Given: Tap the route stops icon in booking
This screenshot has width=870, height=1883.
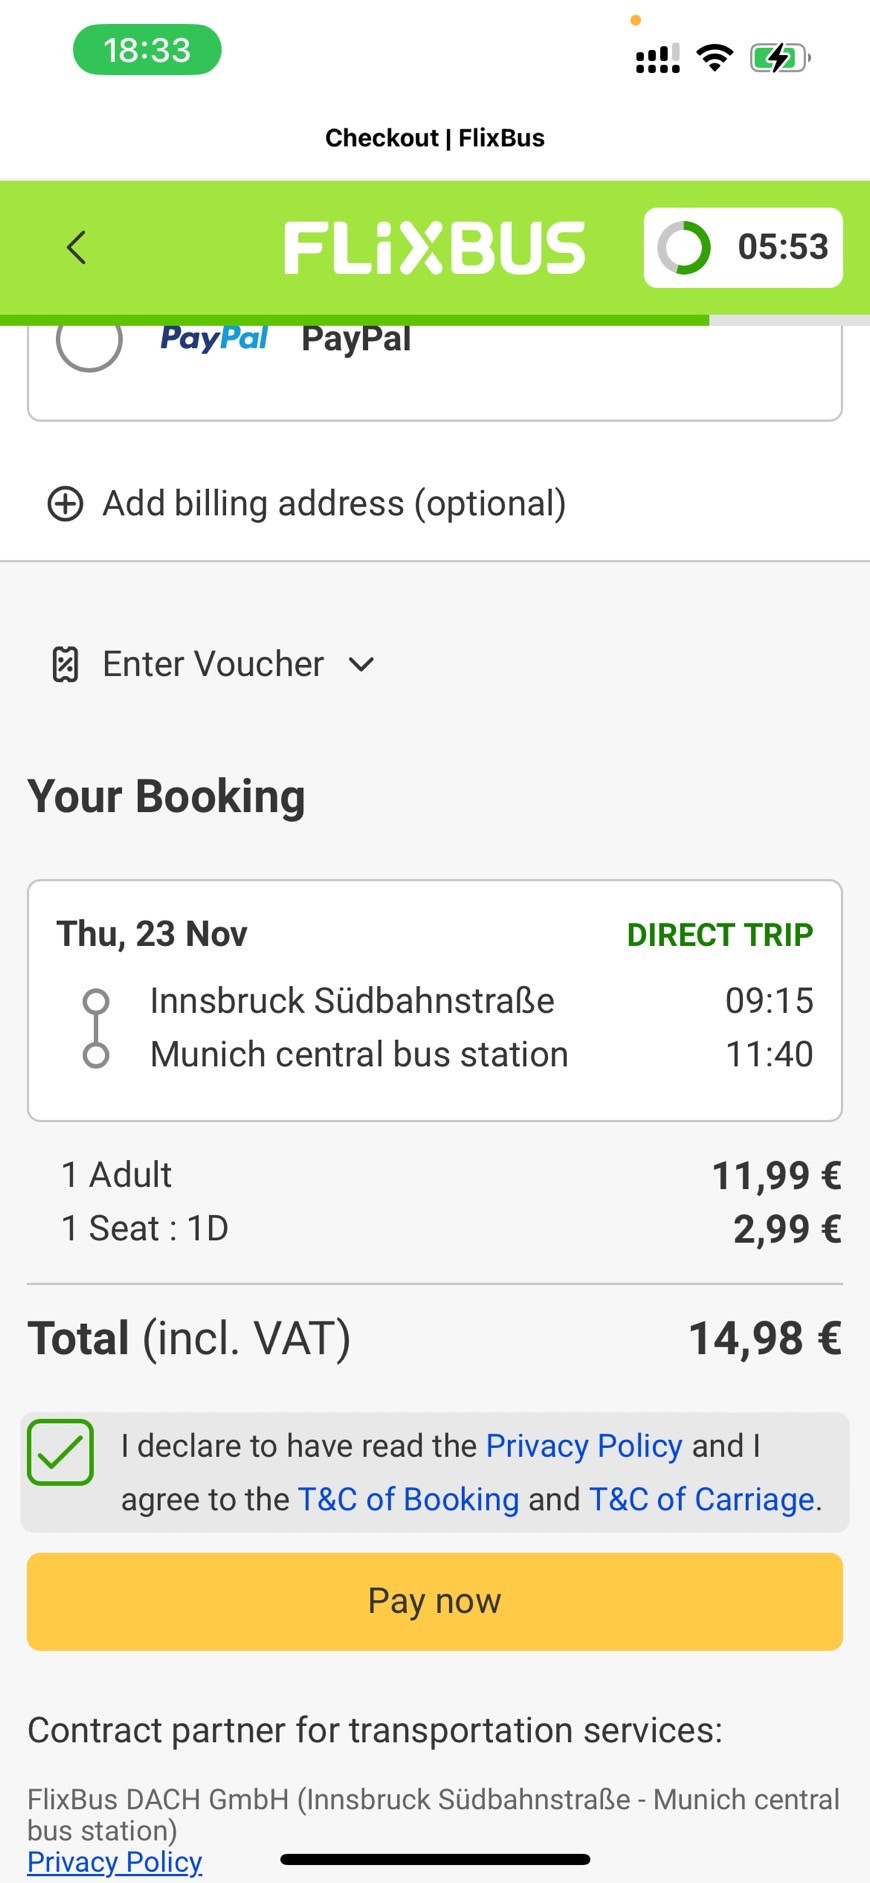Looking at the screenshot, I should point(96,1028).
